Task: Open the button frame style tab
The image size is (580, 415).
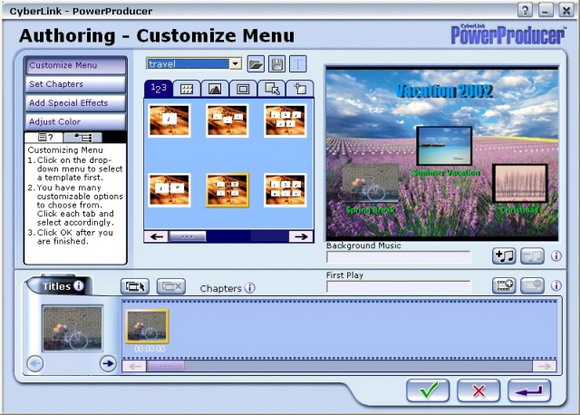Action: coord(243,89)
